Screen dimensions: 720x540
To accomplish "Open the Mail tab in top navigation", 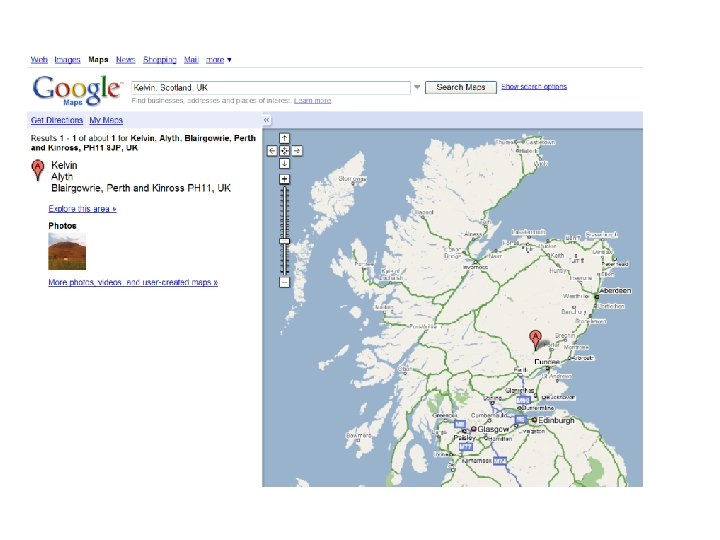I will [x=191, y=60].
